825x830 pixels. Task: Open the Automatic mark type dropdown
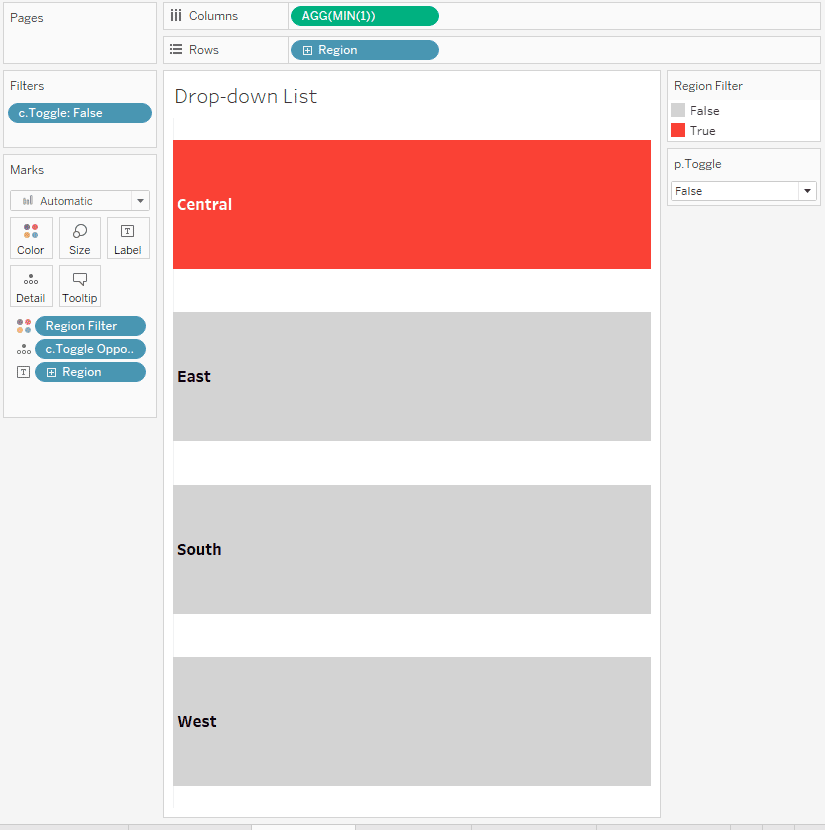click(x=80, y=201)
